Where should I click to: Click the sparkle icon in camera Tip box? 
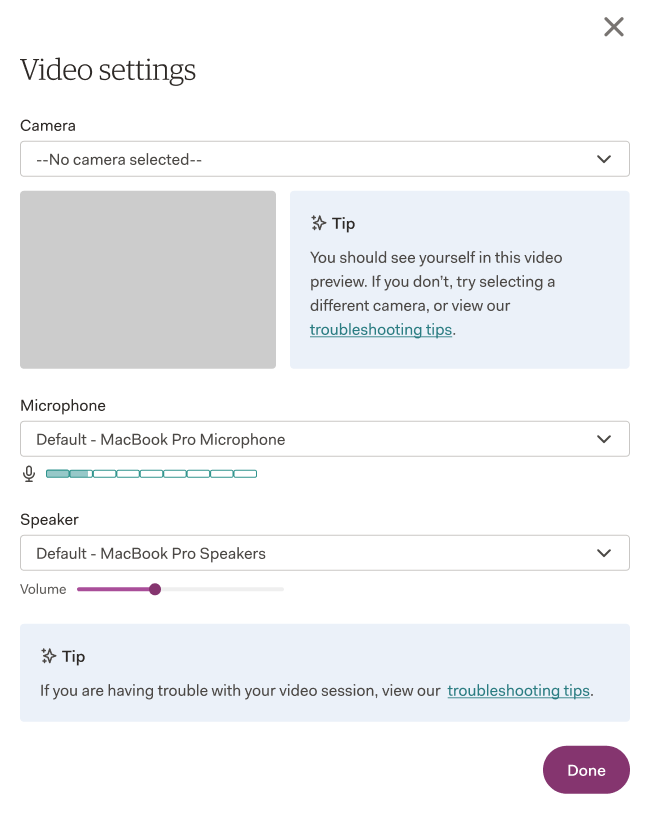(318, 223)
